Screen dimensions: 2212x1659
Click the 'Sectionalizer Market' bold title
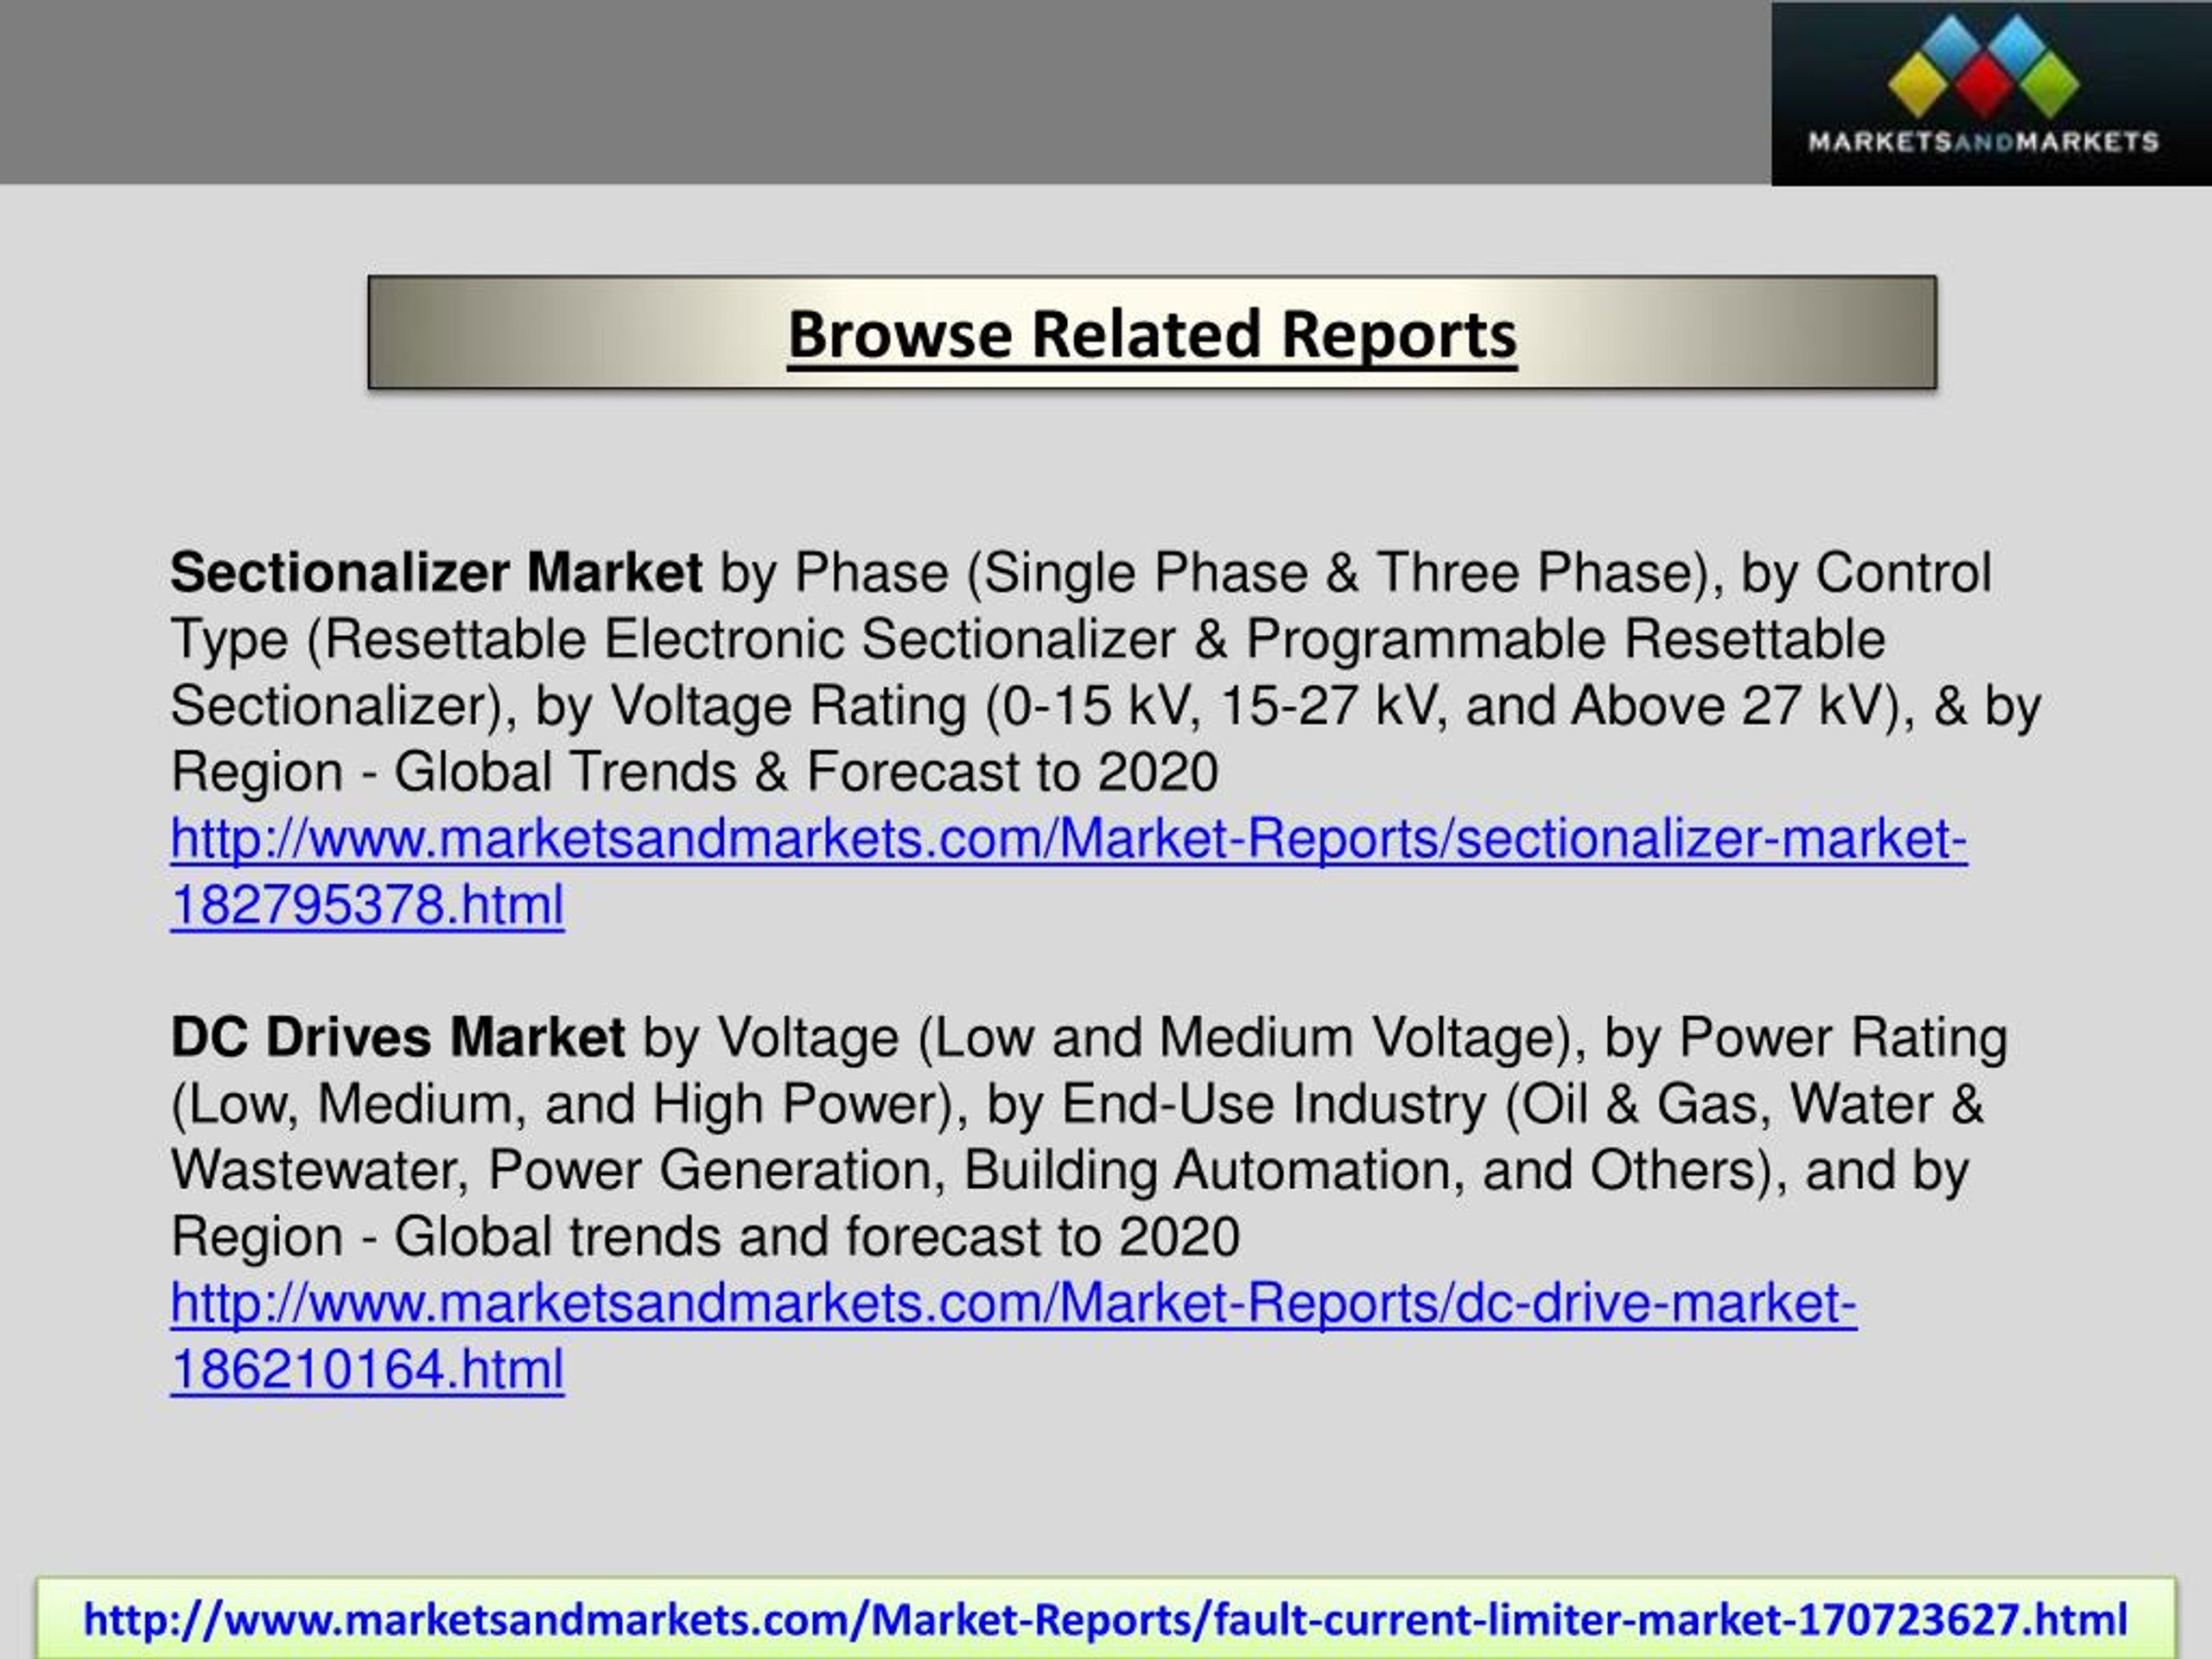click(436, 573)
